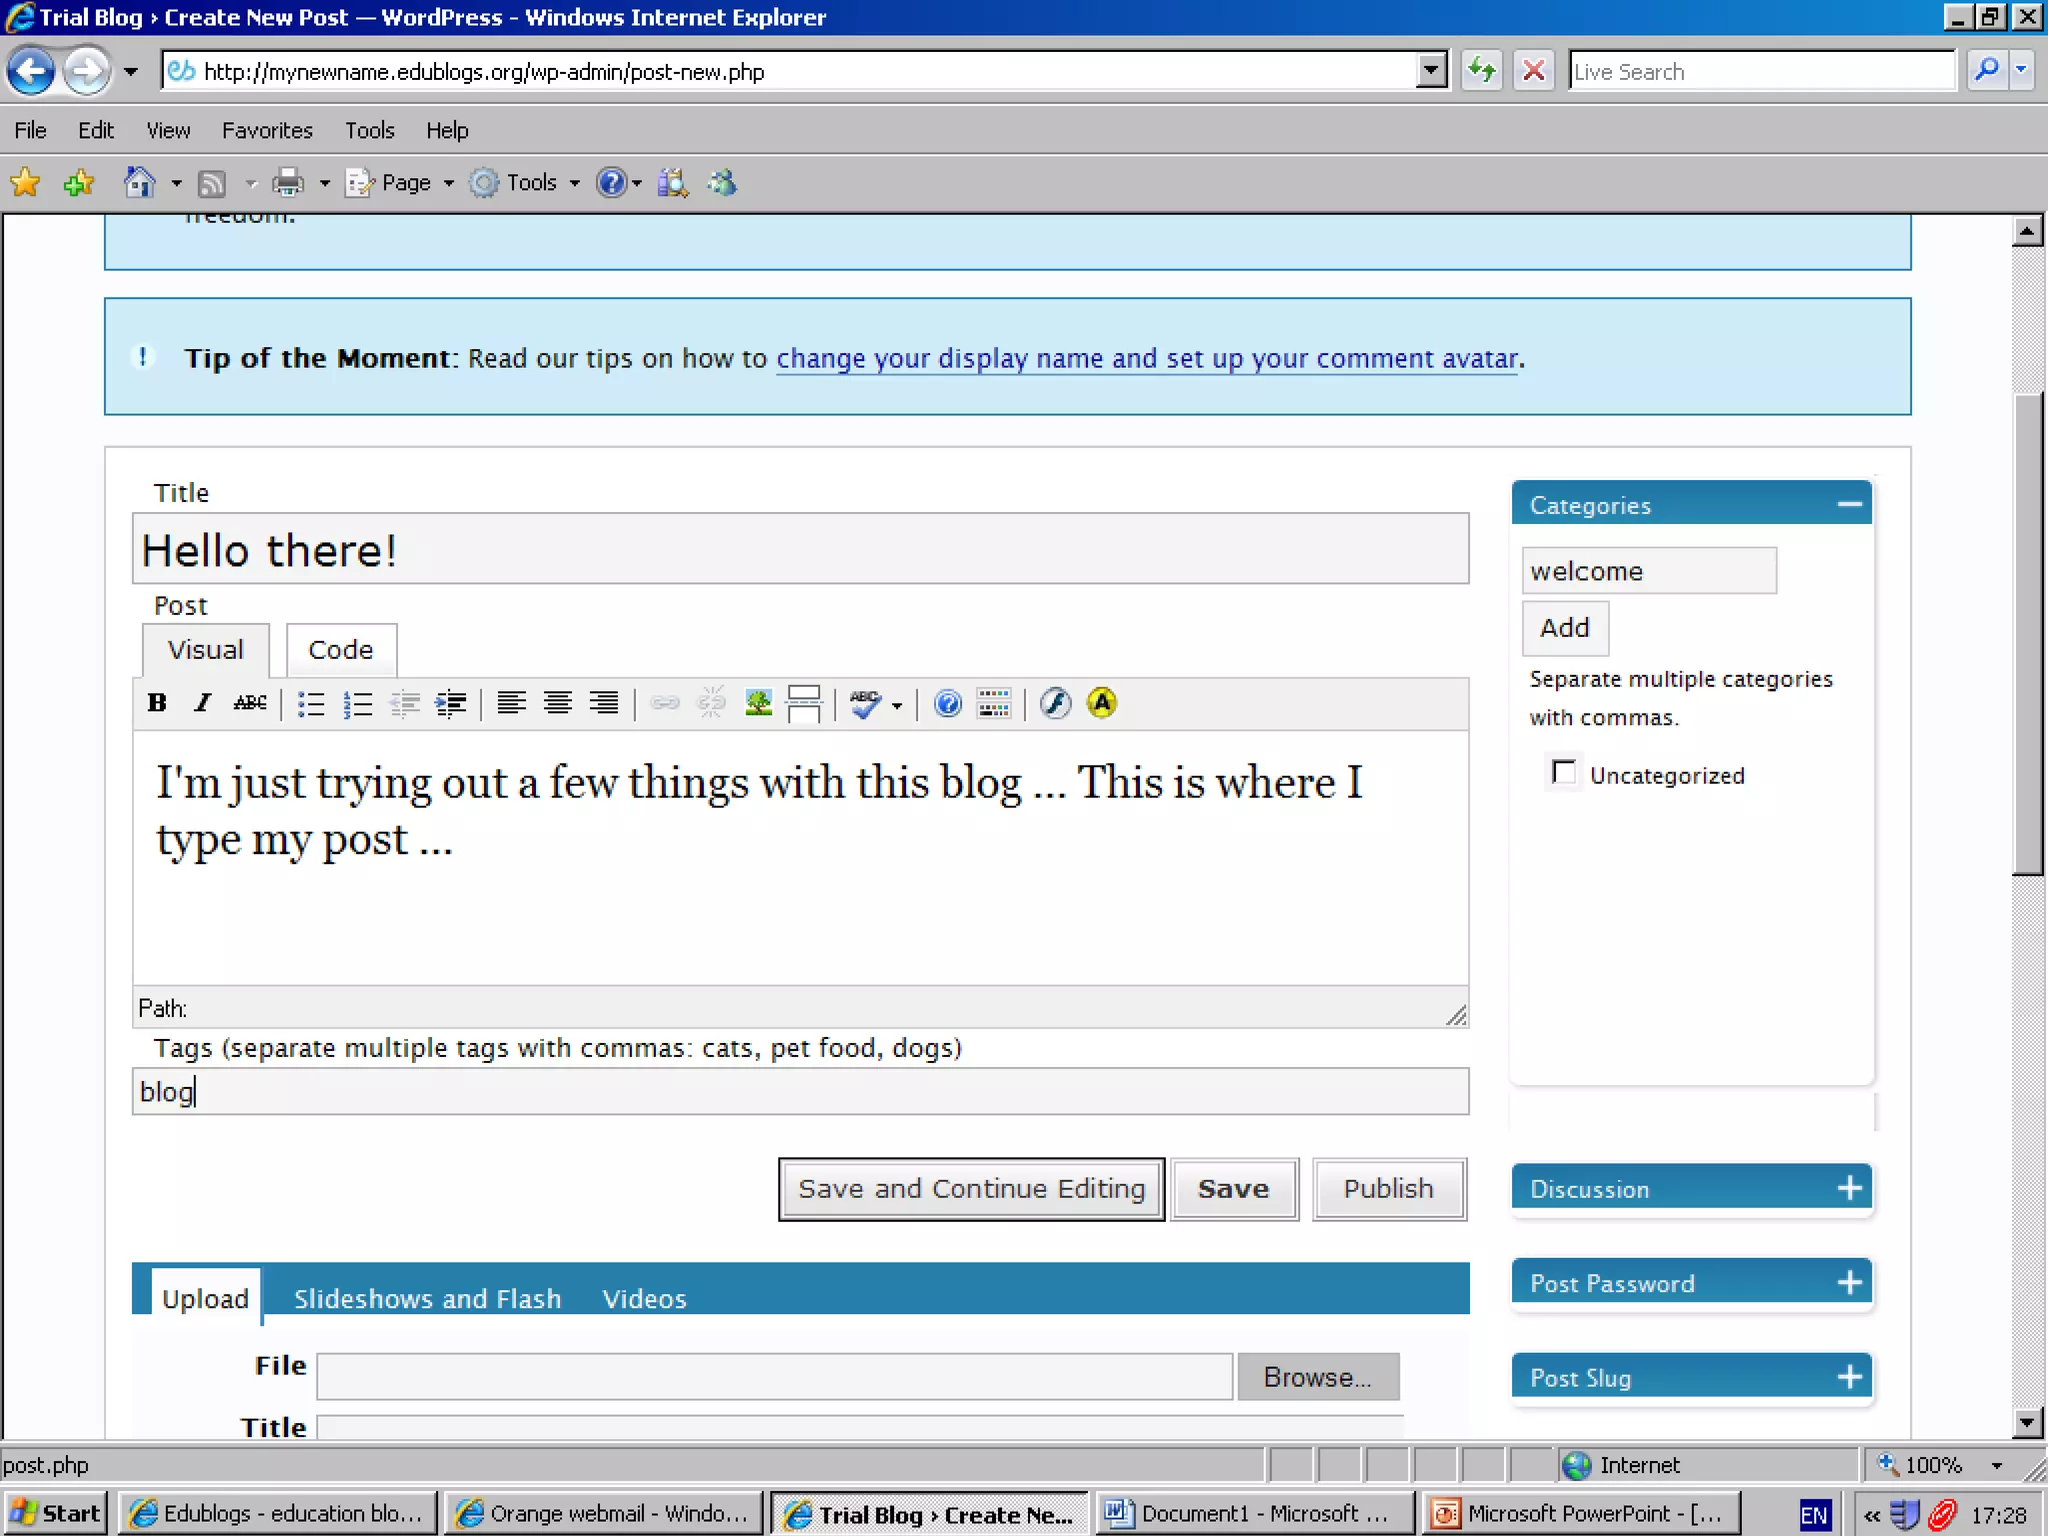Open spellchecker language dropdown arrow
The height and width of the screenshot is (1536, 2048).
[897, 706]
